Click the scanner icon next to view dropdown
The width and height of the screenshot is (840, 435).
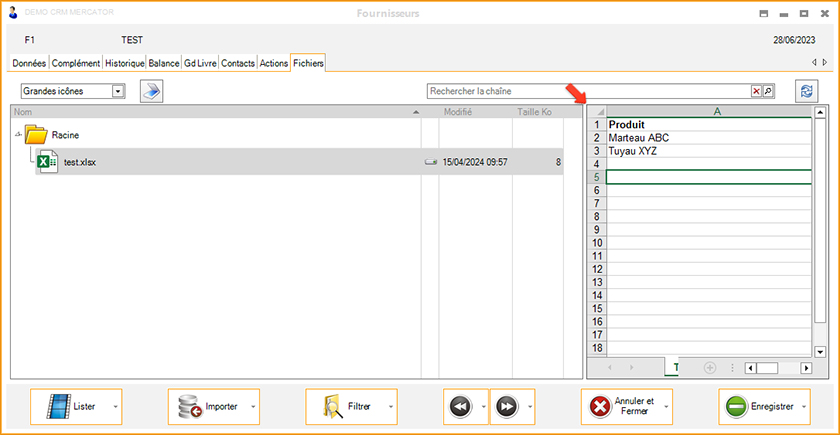pyautogui.click(x=151, y=91)
